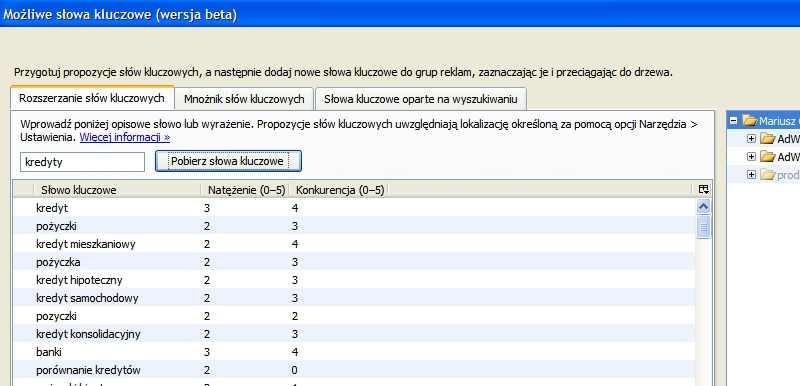Select the kredyt mieszkaniowy row

[353, 244]
